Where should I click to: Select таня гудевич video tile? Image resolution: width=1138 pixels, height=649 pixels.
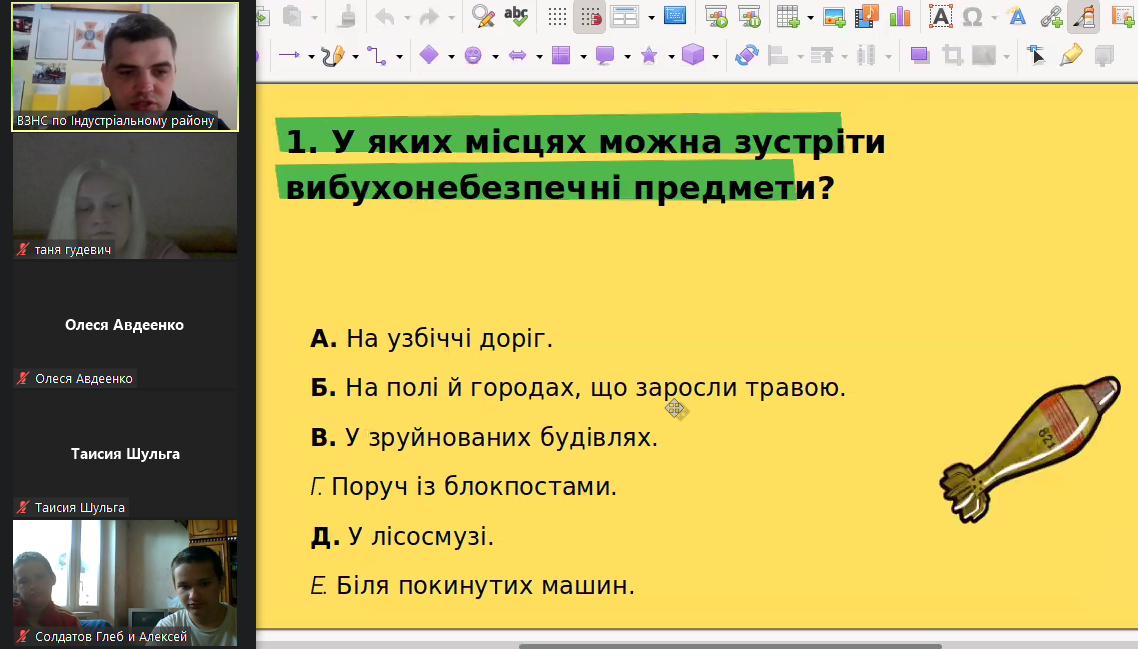[125, 196]
